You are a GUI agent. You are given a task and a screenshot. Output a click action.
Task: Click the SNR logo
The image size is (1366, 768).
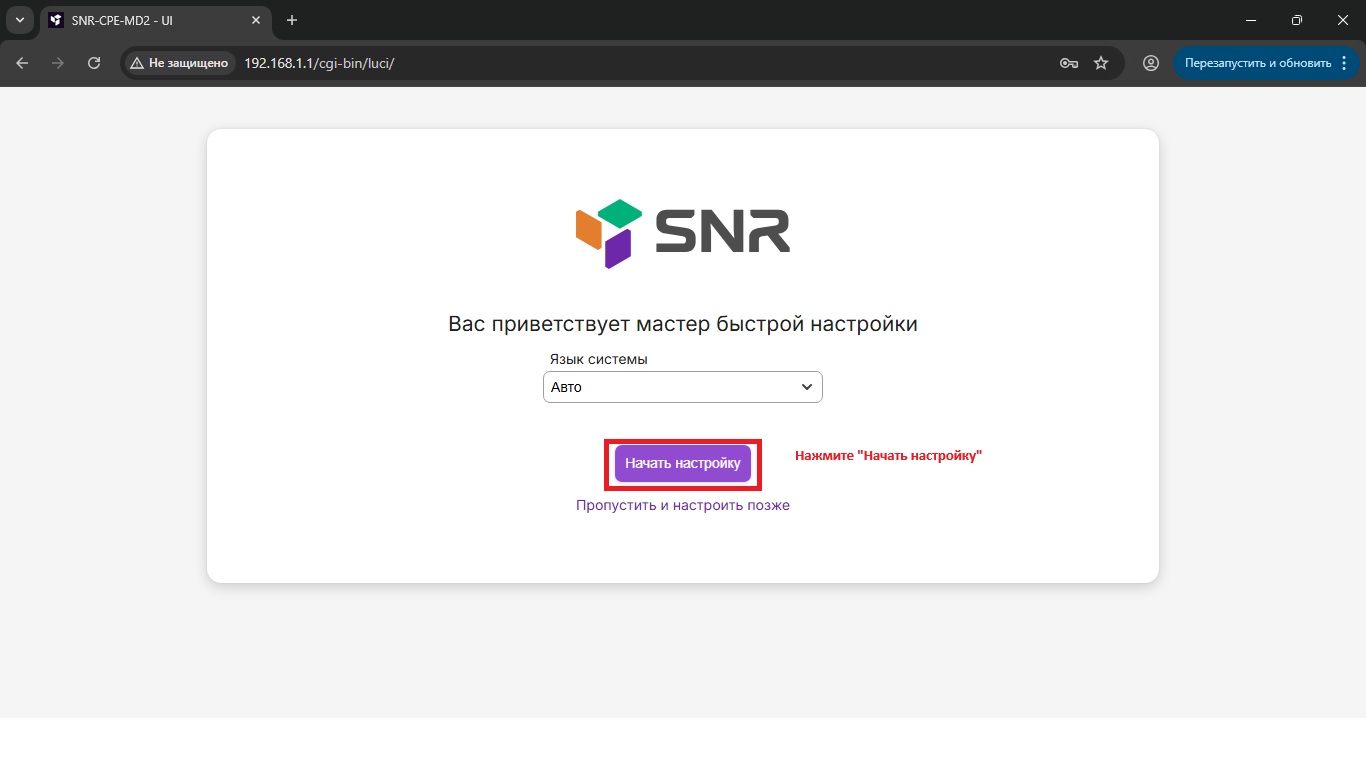coord(683,234)
